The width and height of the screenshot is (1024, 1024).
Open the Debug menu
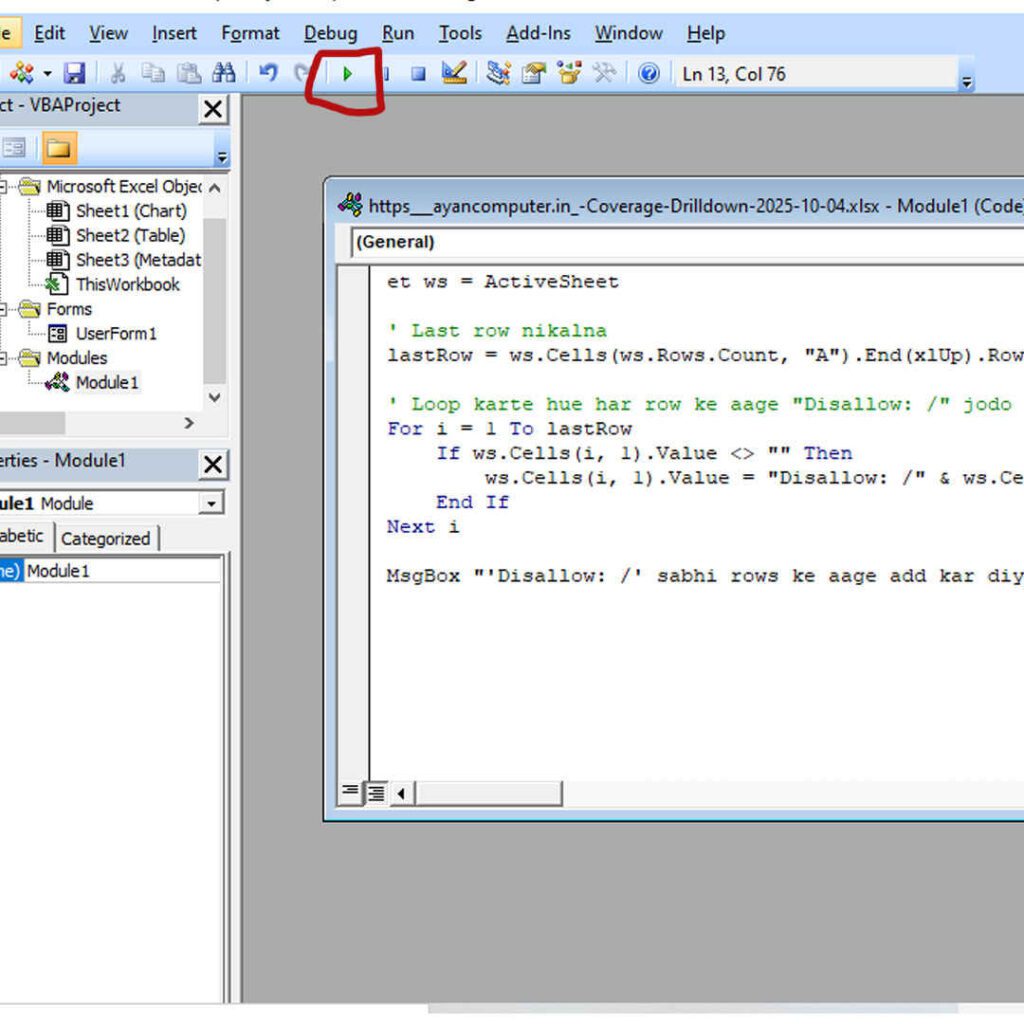tap(330, 33)
